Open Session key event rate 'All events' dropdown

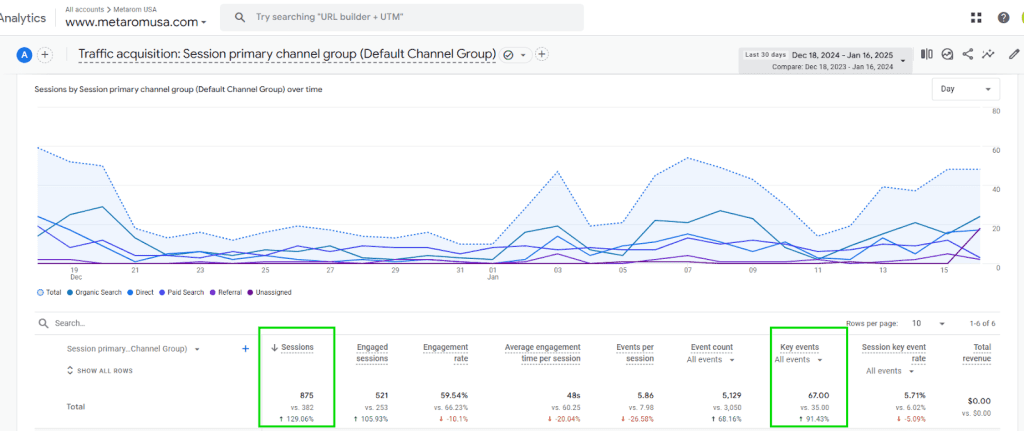coord(889,371)
